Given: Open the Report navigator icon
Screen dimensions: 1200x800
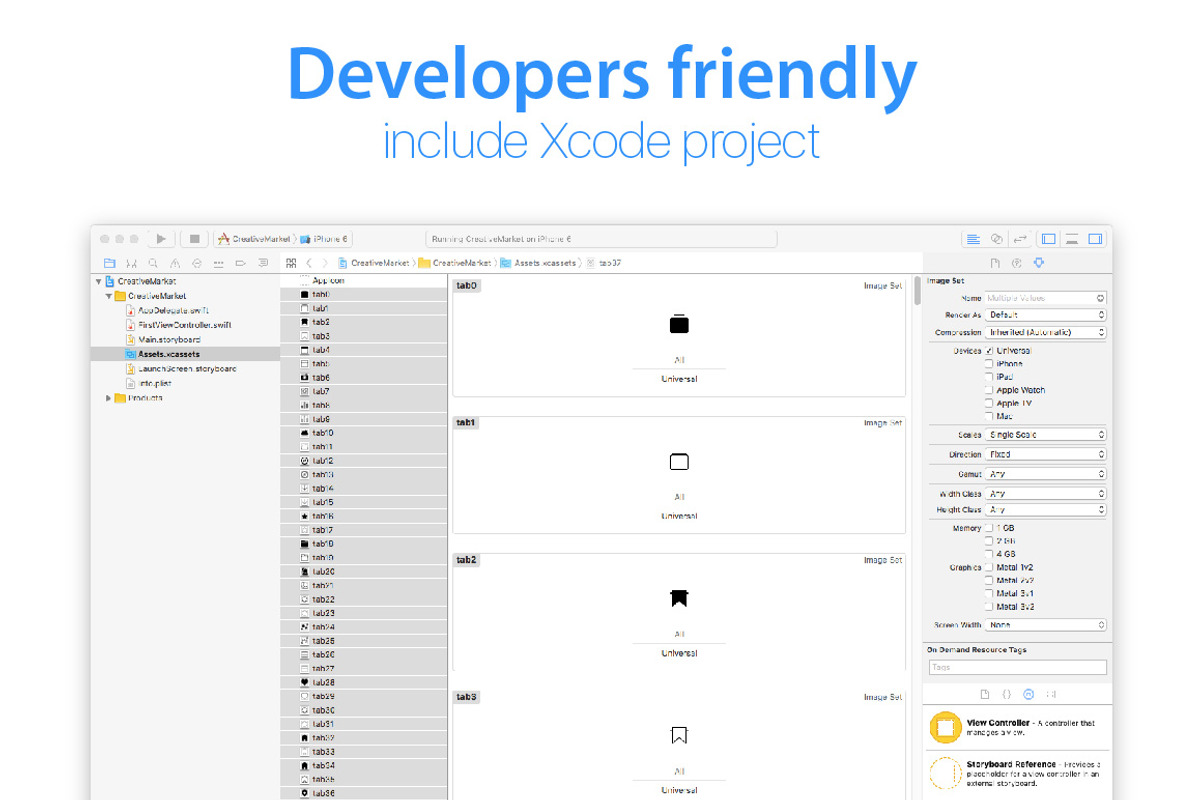Looking at the screenshot, I should click(262, 263).
